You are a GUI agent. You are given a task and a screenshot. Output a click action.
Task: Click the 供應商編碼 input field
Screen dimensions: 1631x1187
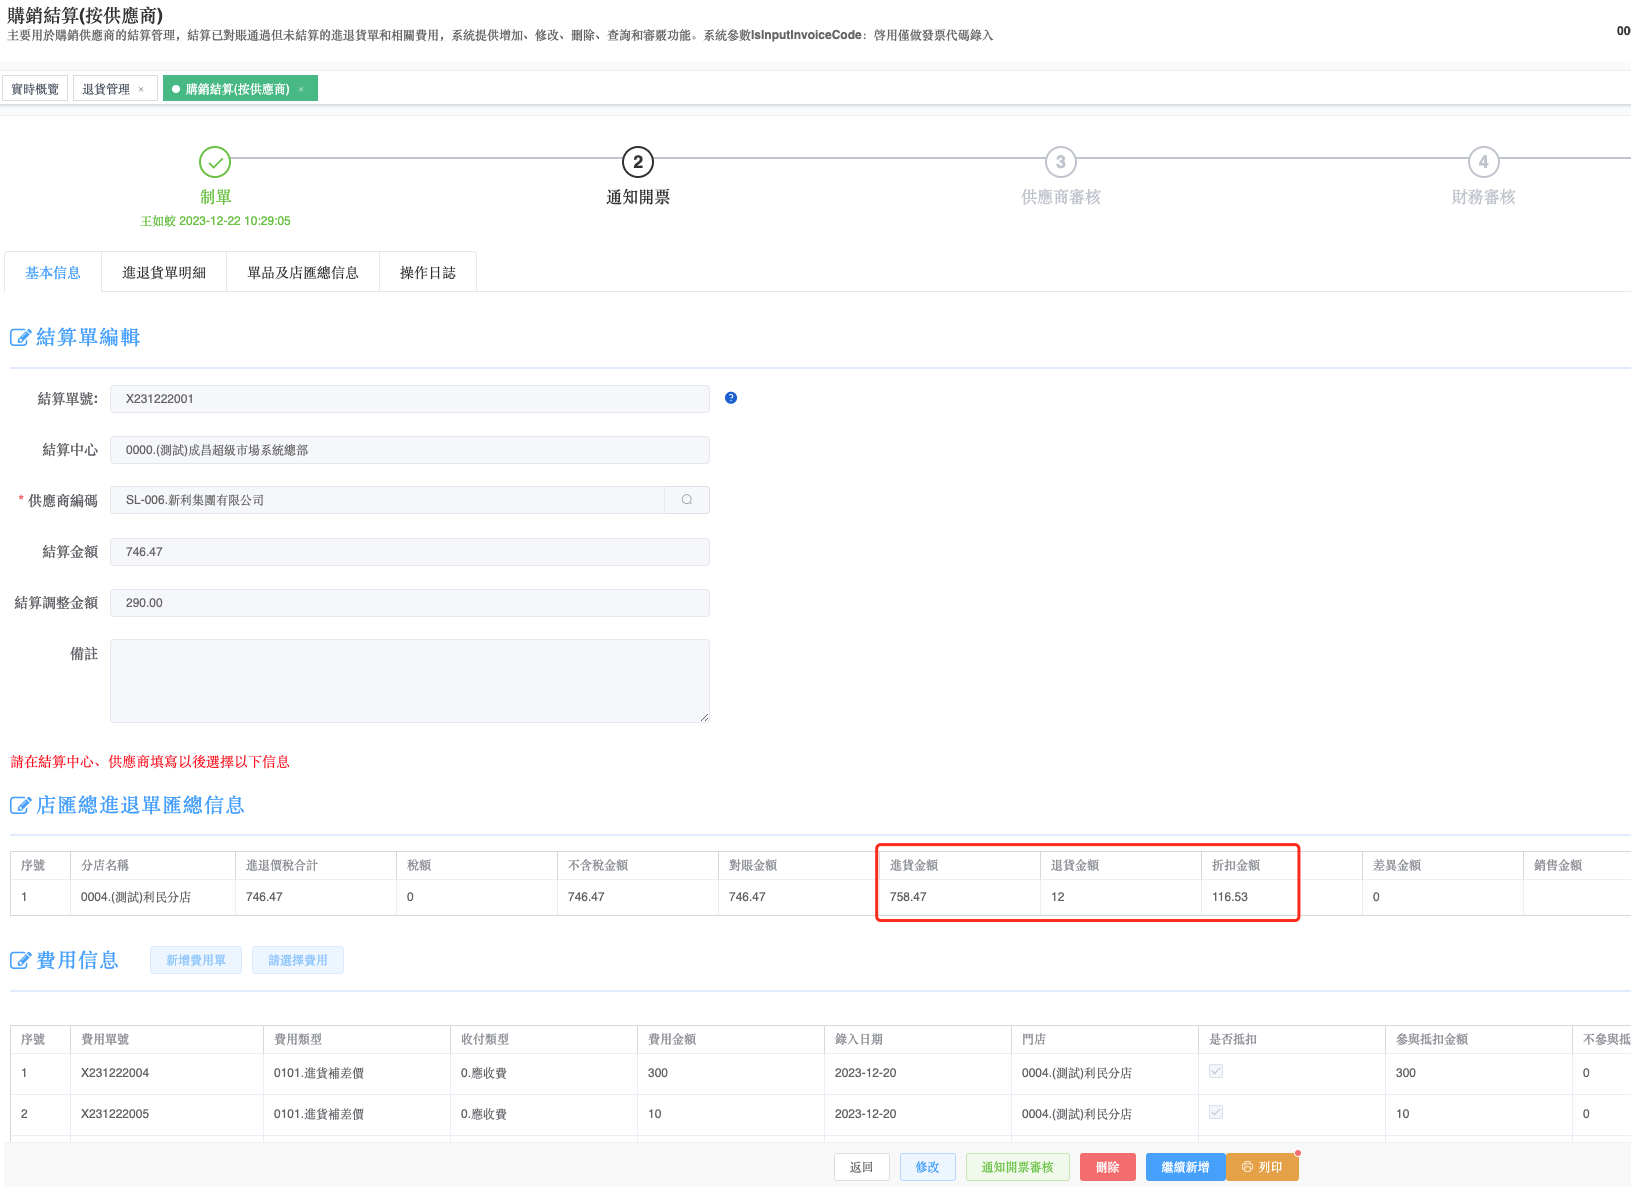387,500
